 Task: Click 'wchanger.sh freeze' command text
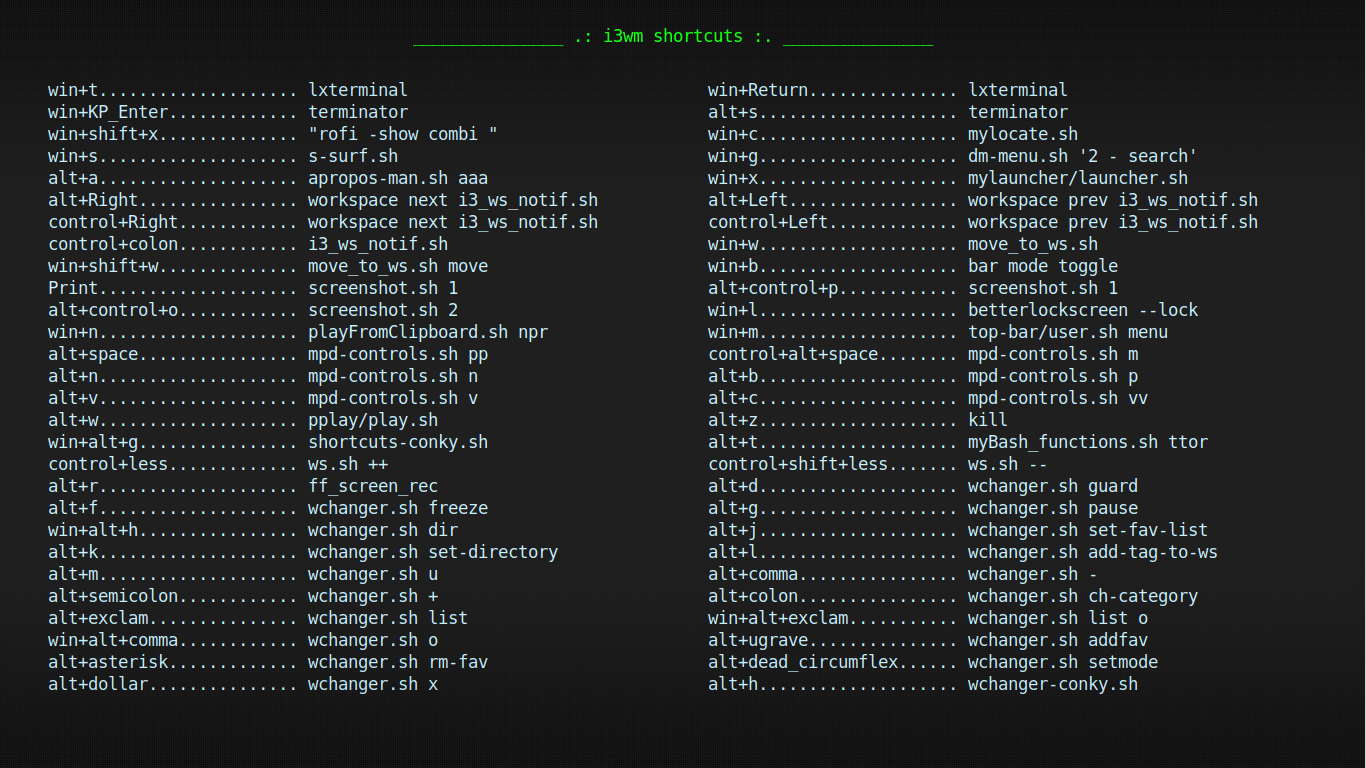click(398, 508)
